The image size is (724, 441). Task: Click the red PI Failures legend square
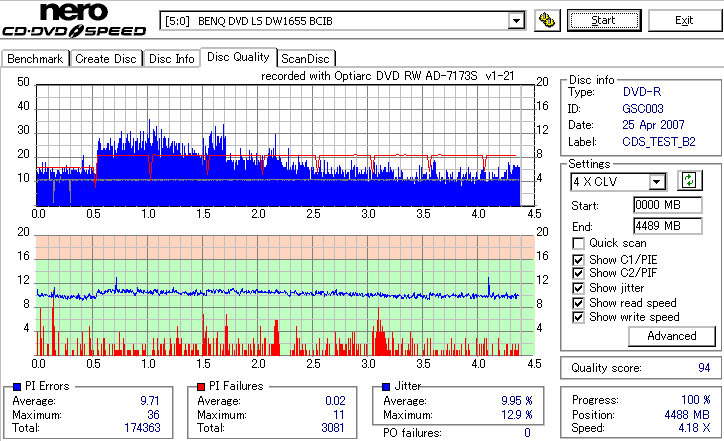(x=201, y=387)
